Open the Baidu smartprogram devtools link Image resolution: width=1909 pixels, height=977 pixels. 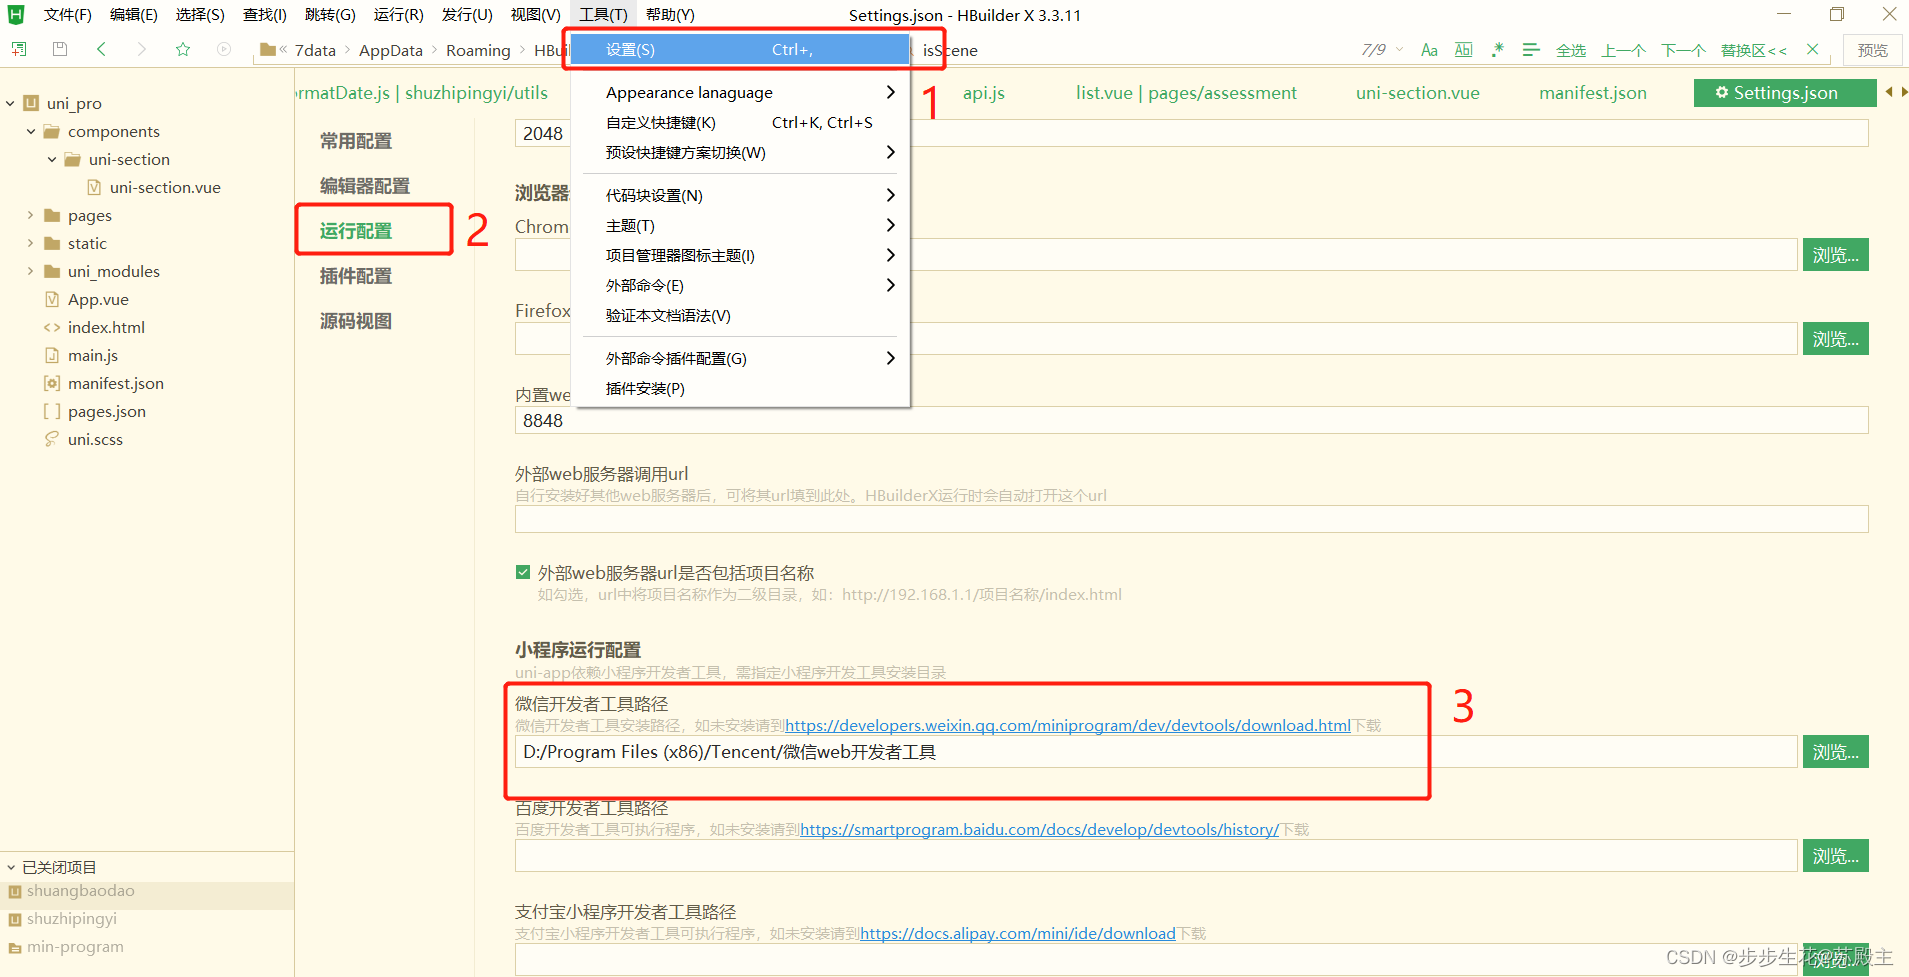(x=1040, y=830)
